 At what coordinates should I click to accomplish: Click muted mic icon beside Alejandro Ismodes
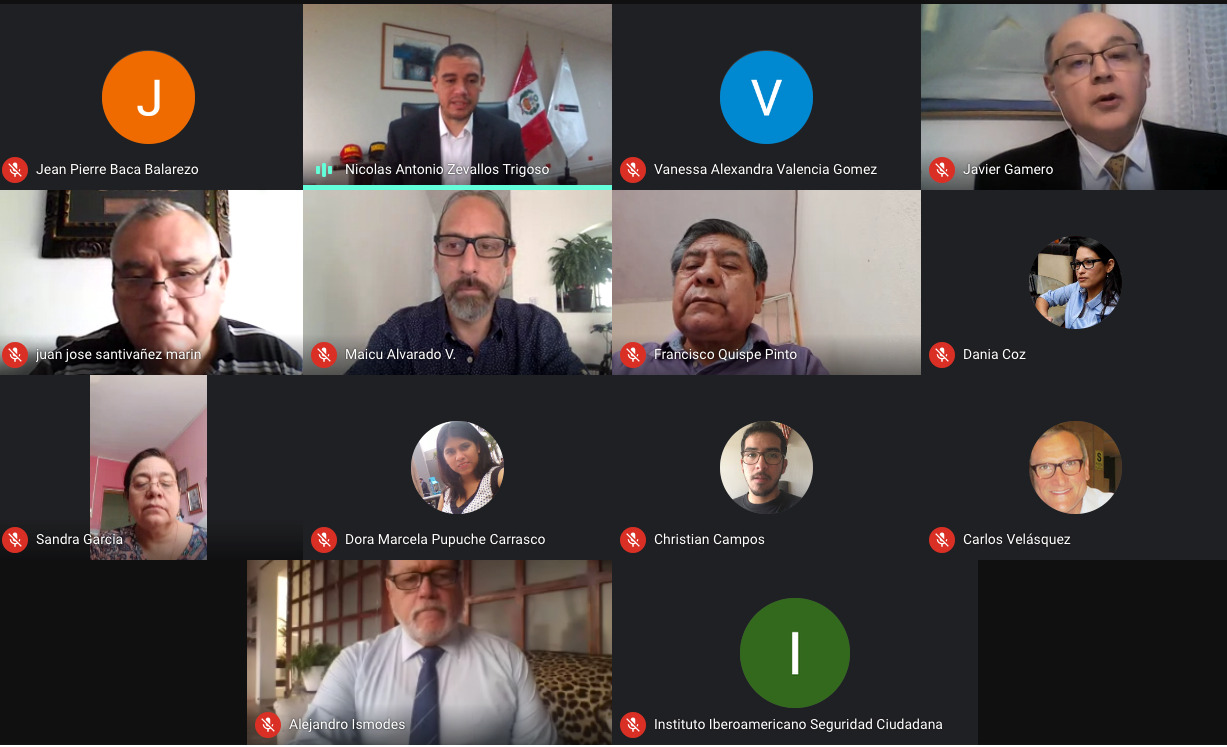(267, 724)
